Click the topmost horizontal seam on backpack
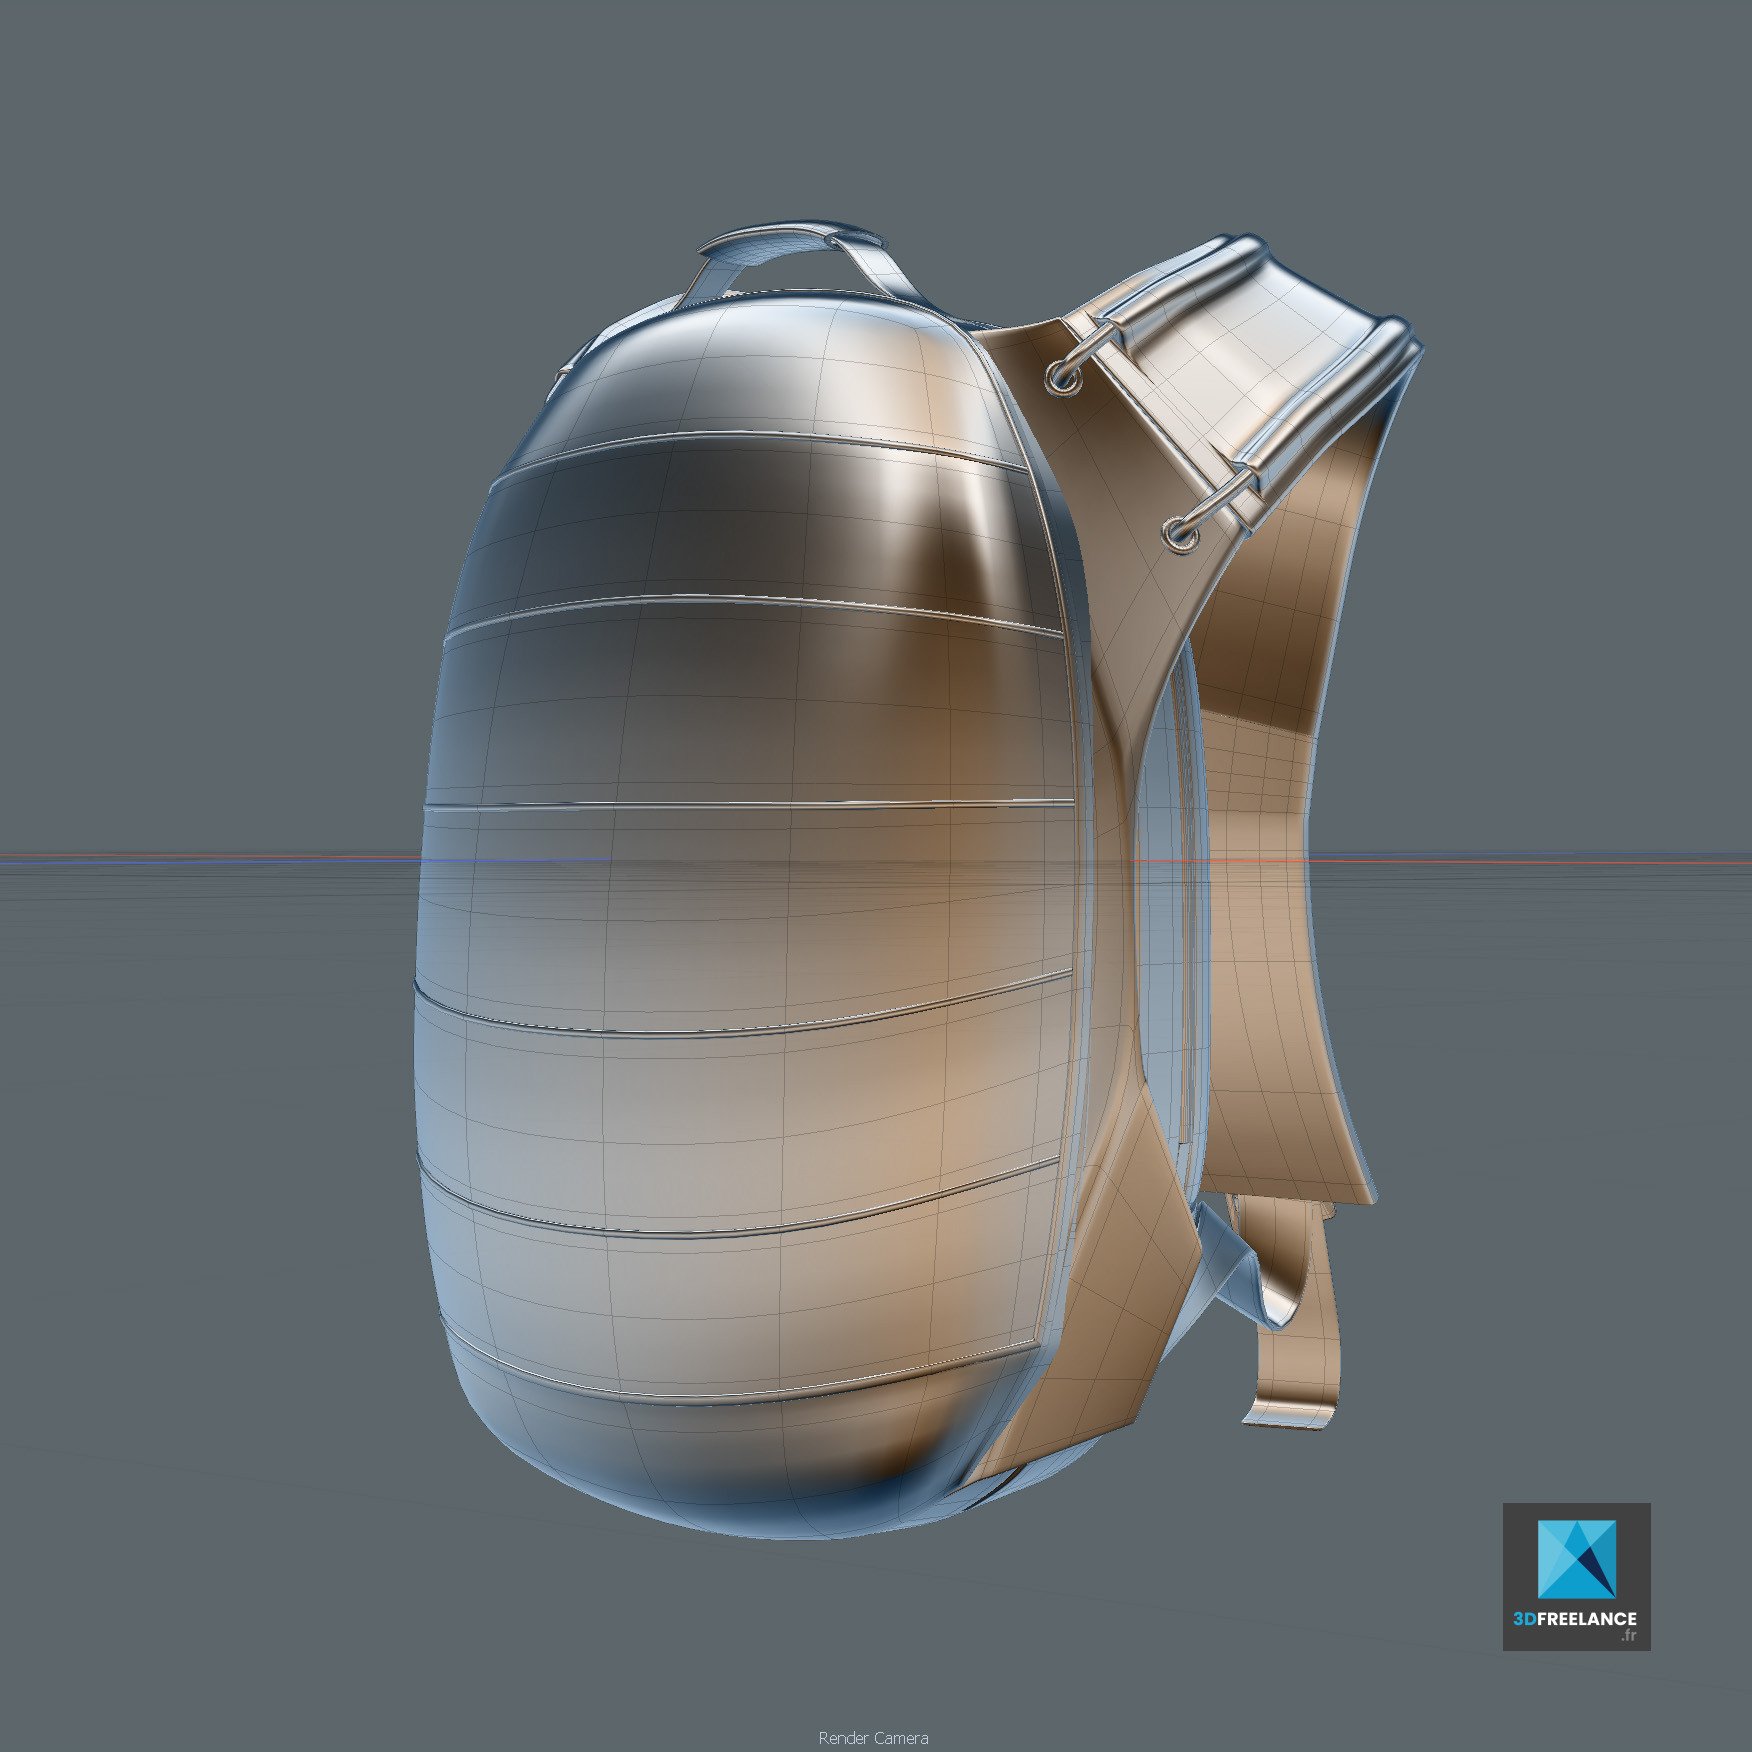Viewport: 1752px width, 1752px height. [760, 440]
